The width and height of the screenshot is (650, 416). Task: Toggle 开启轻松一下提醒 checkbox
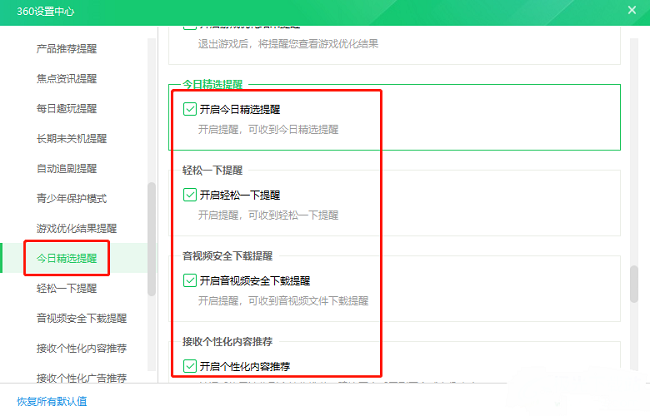coord(190,195)
